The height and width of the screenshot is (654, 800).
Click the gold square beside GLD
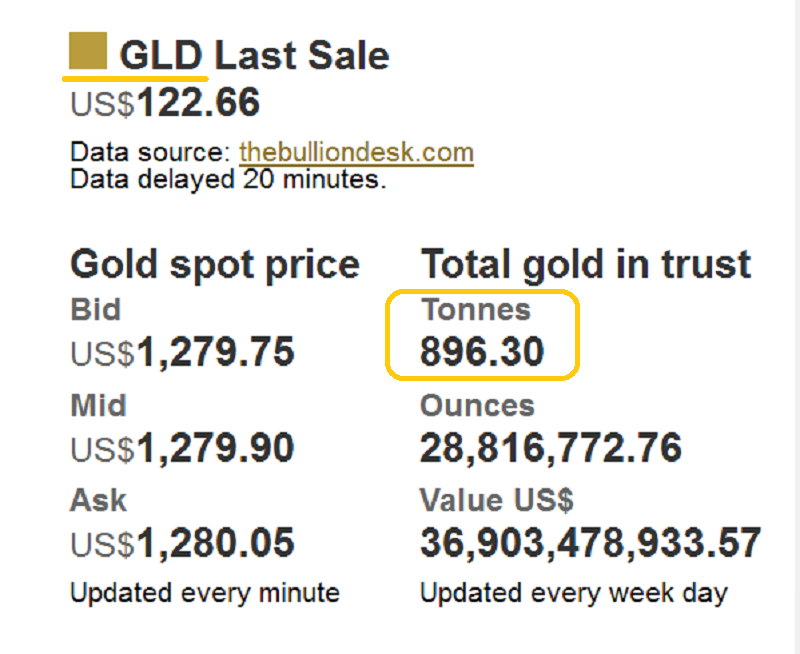click(x=87, y=51)
